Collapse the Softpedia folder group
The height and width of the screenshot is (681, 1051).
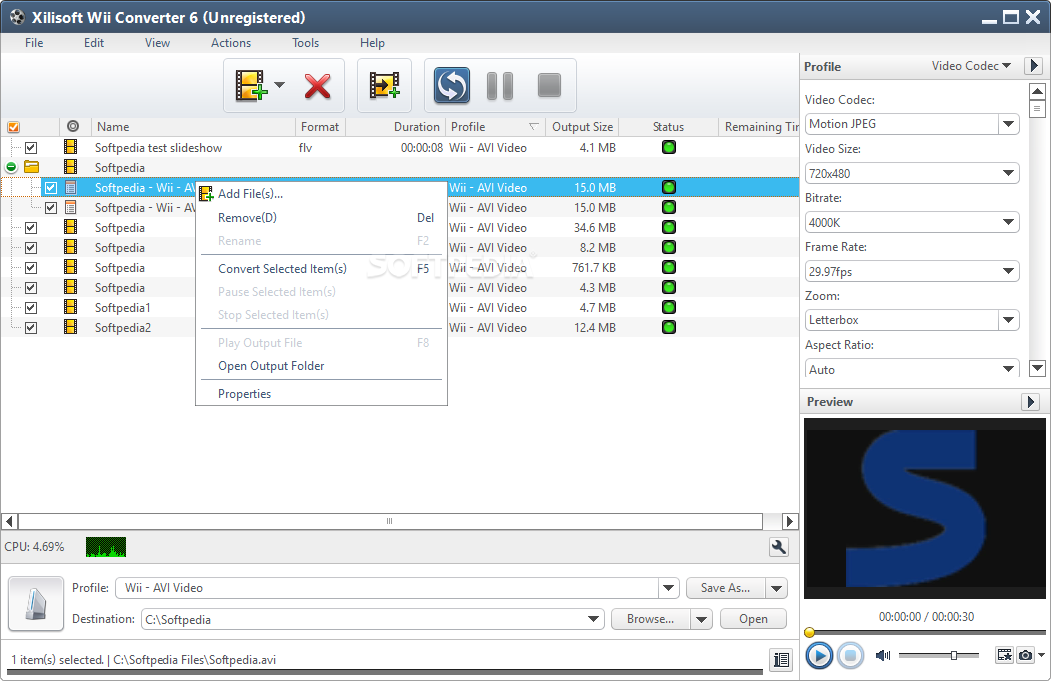pos(11,167)
